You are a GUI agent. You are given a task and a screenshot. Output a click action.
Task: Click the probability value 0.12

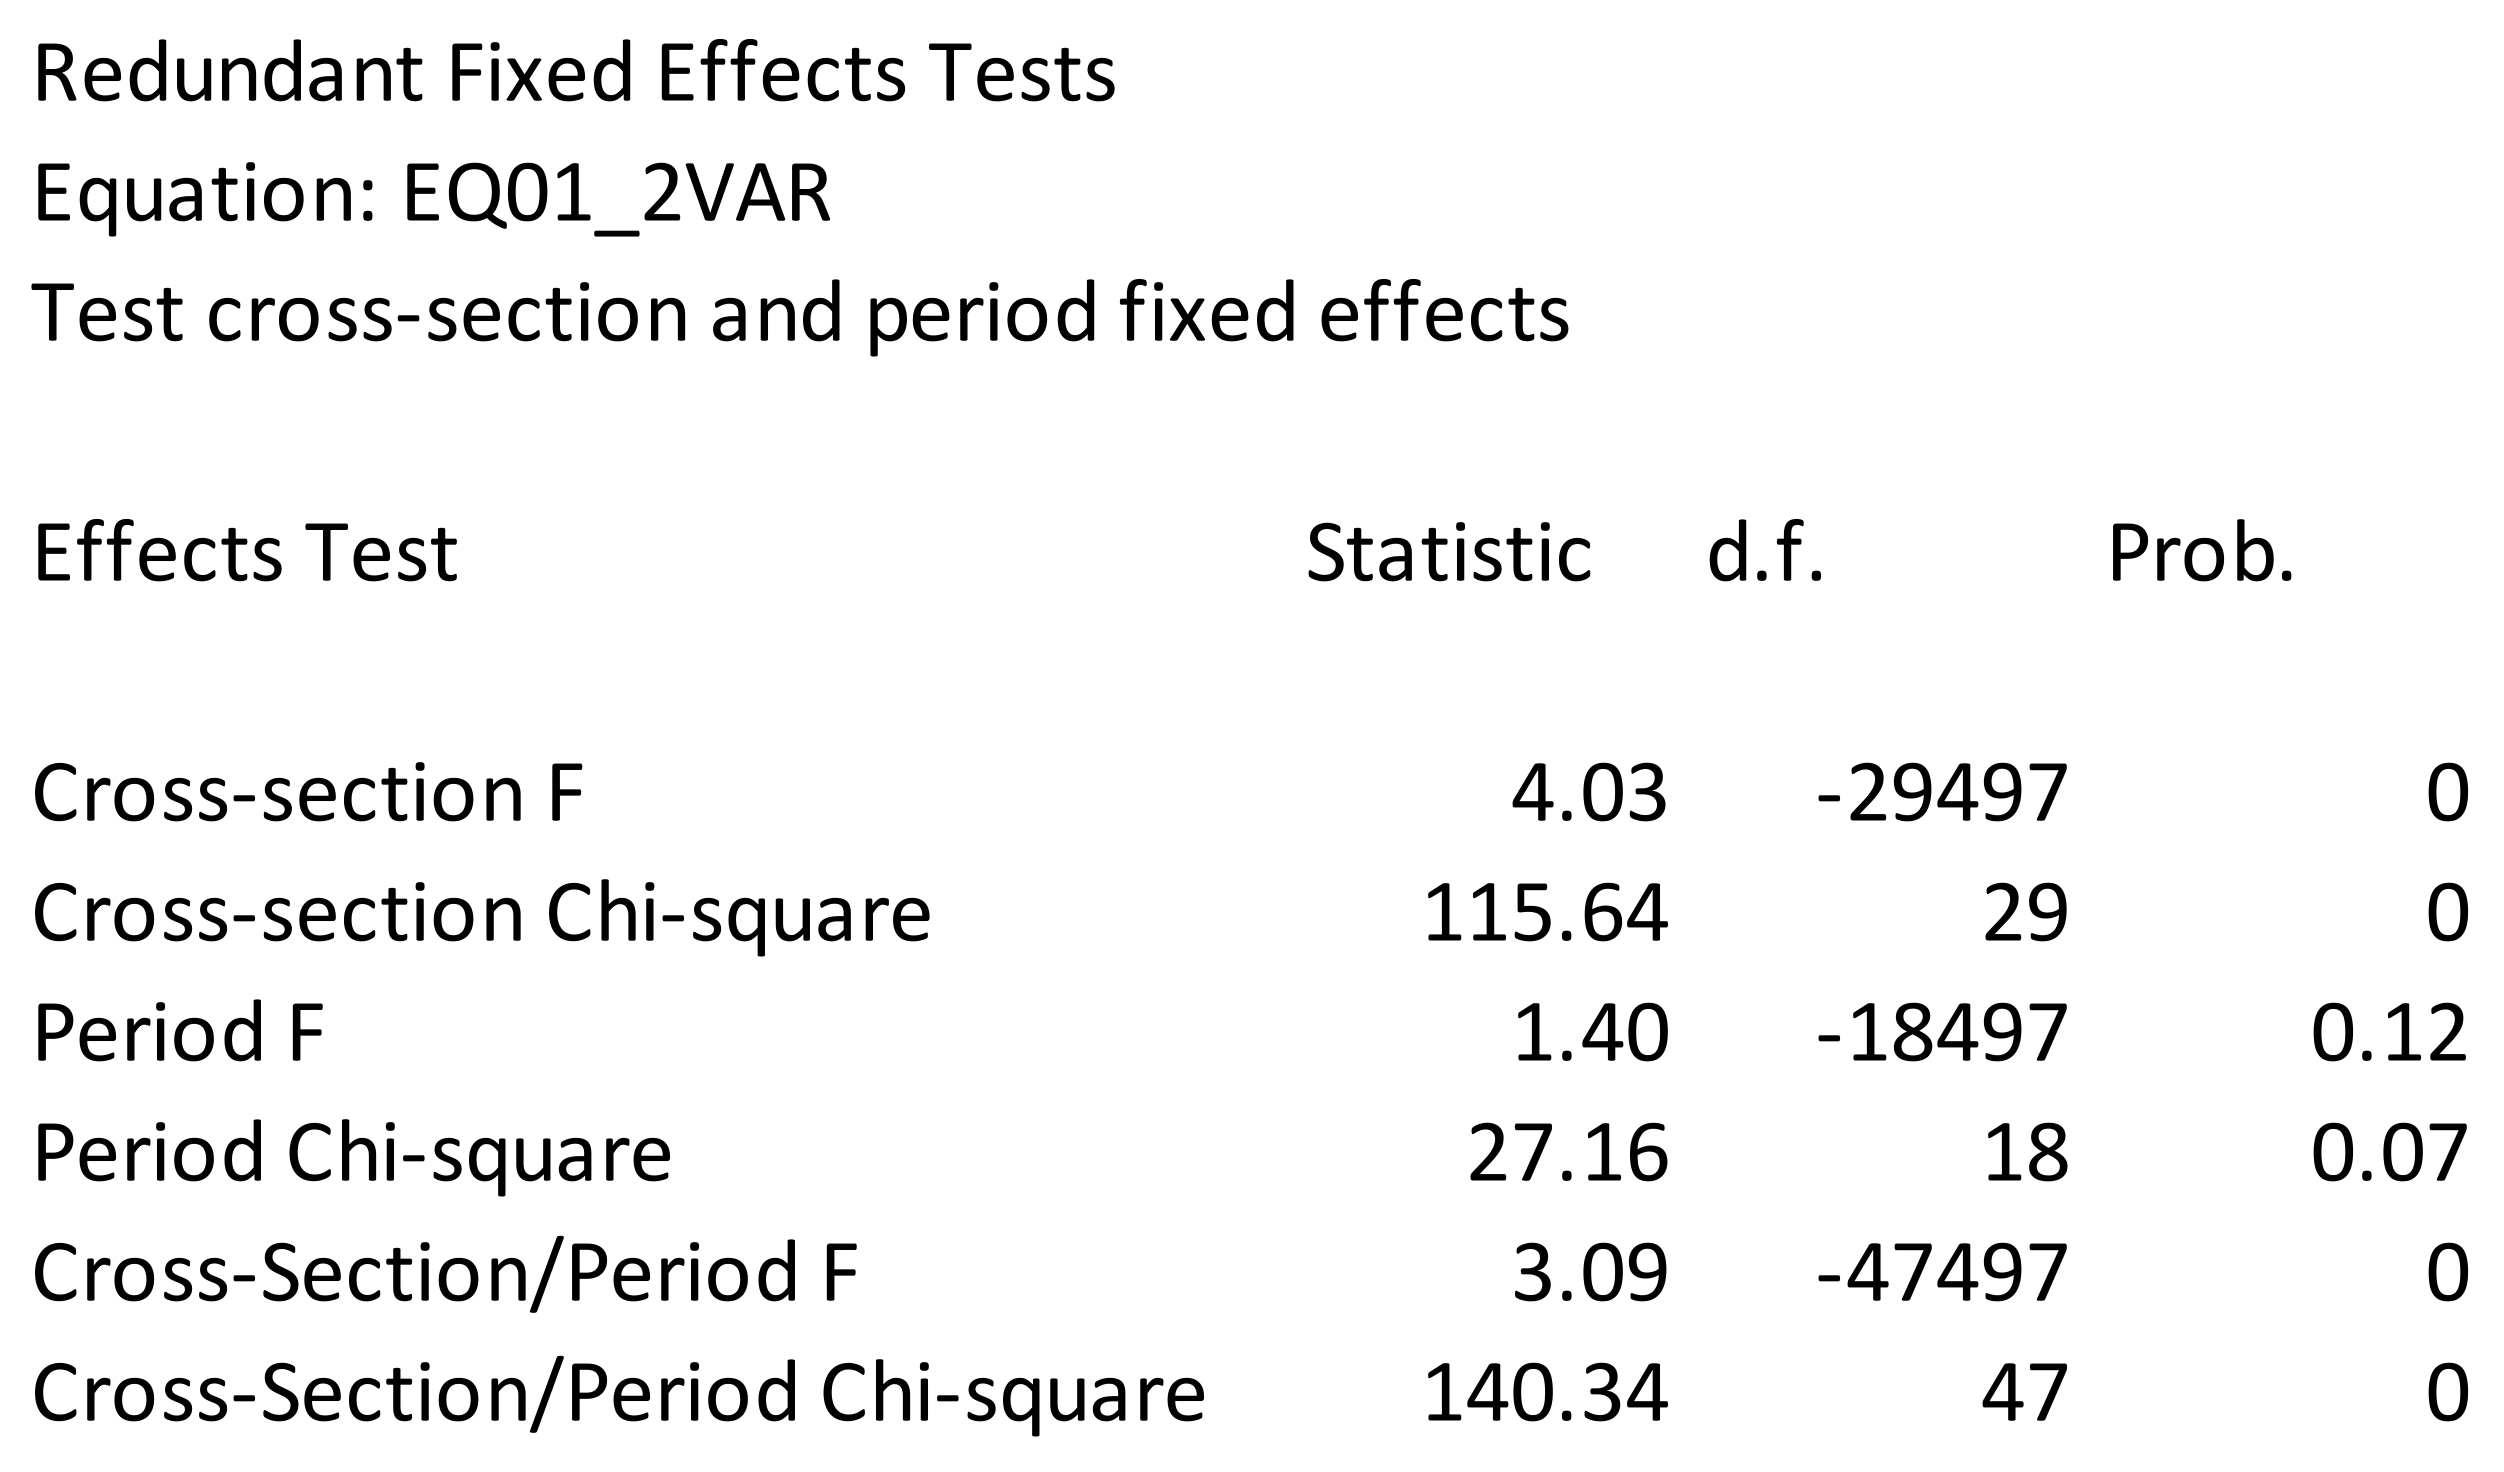click(2389, 1033)
